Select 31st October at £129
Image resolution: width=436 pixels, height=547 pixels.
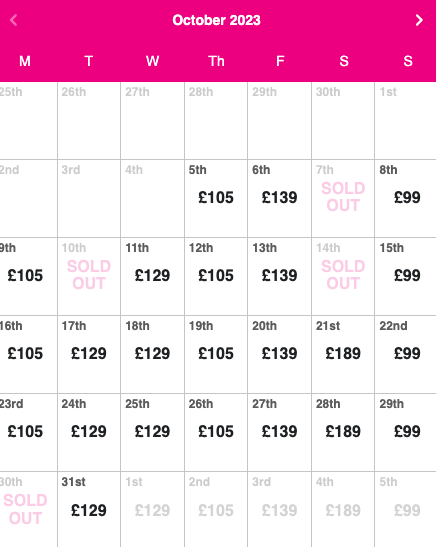[89, 510]
